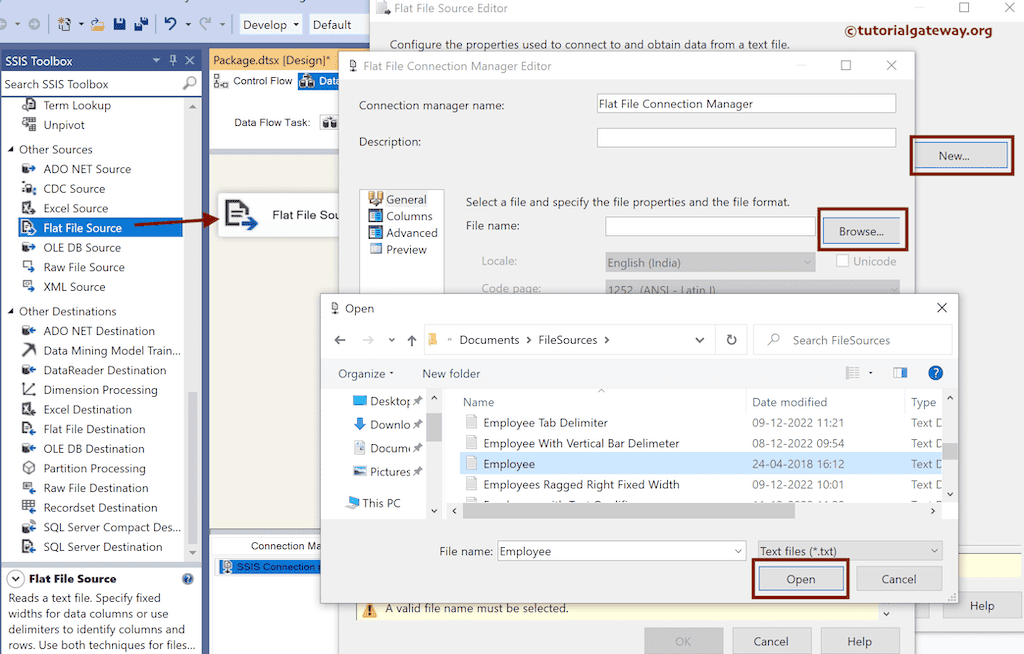Open view options dropdown arrow in Open dialog
The height and width of the screenshot is (654, 1024).
coord(871,373)
